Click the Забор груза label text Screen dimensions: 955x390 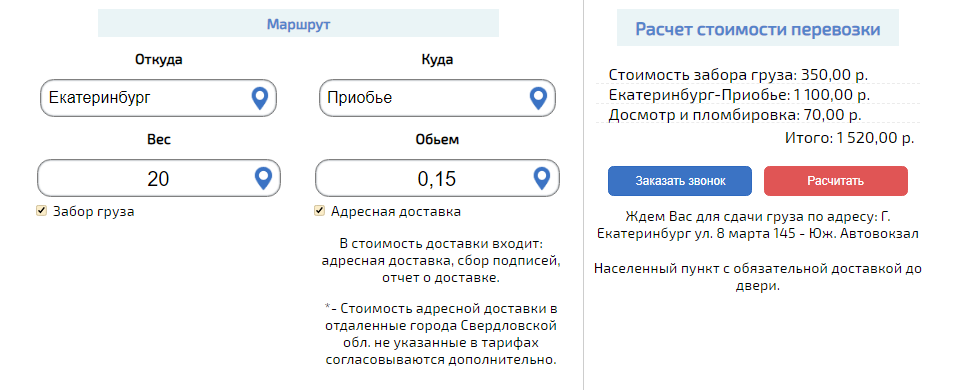94,211
